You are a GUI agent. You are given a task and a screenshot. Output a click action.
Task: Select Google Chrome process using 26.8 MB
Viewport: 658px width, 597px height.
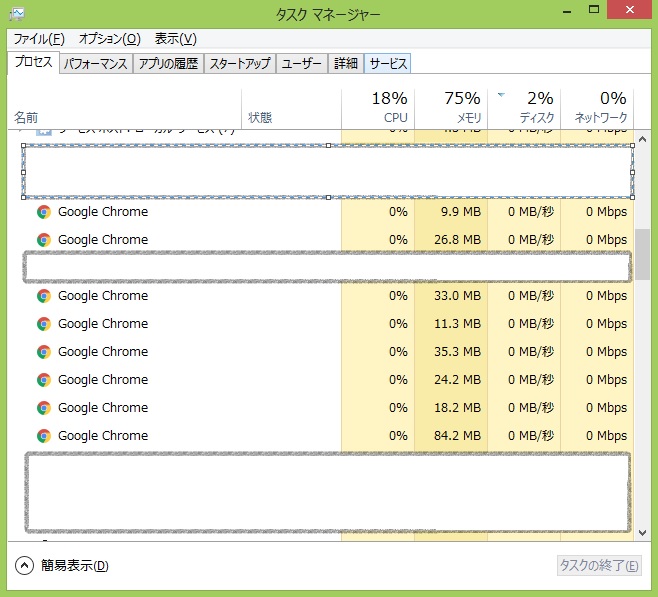[321, 240]
